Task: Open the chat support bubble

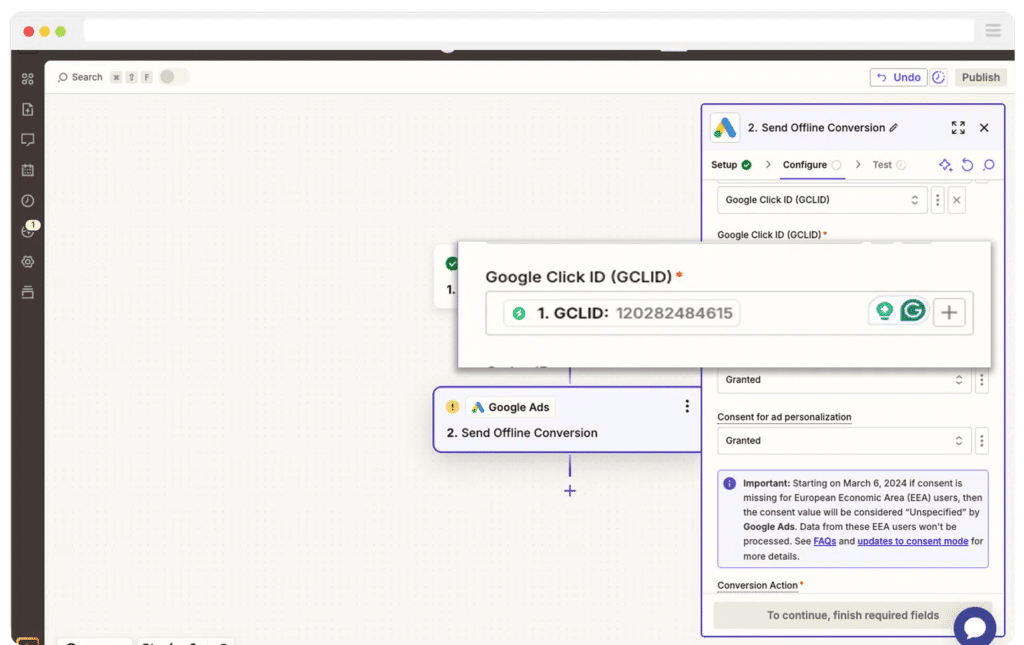Action: (x=974, y=627)
